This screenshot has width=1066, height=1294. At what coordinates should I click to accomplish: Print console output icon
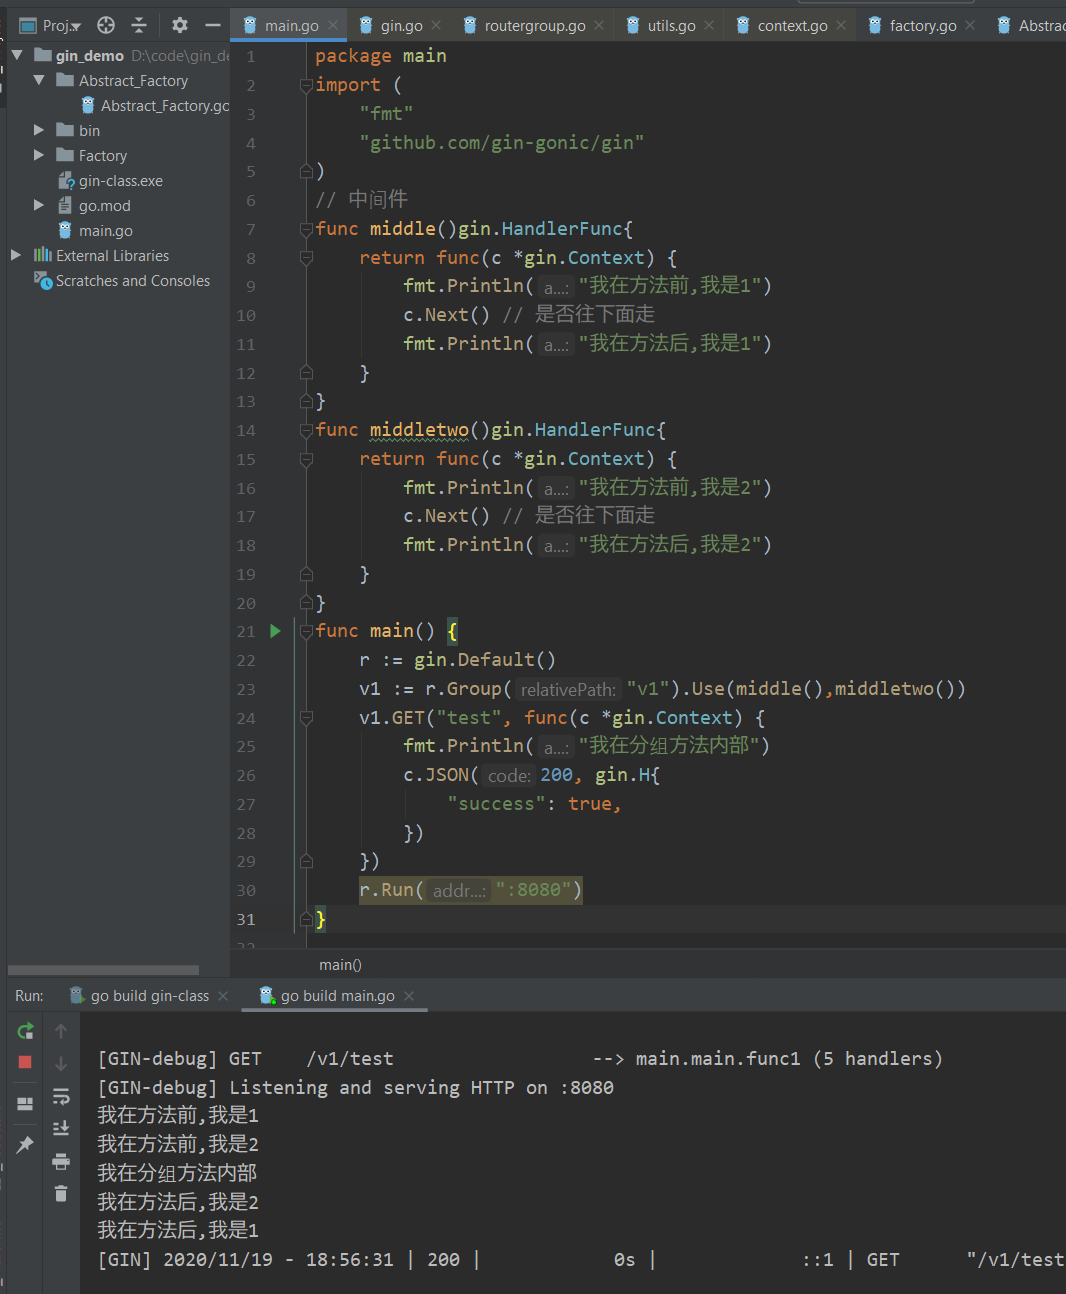coord(61,1161)
